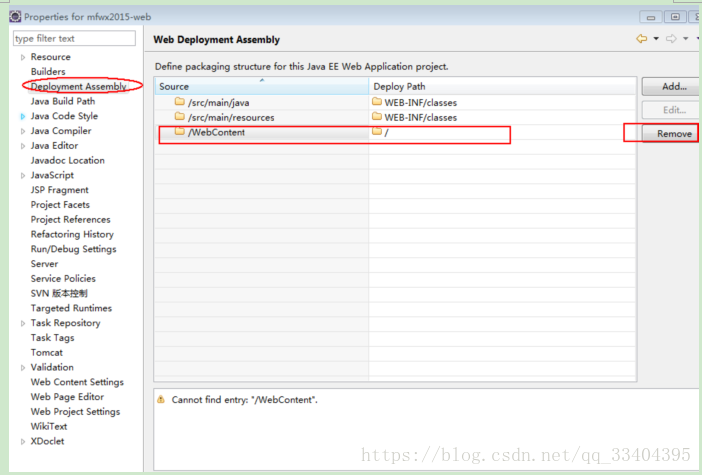Open the Web Page Editor page
Image resolution: width=702 pixels, height=475 pixels.
click(x=67, y=397)
